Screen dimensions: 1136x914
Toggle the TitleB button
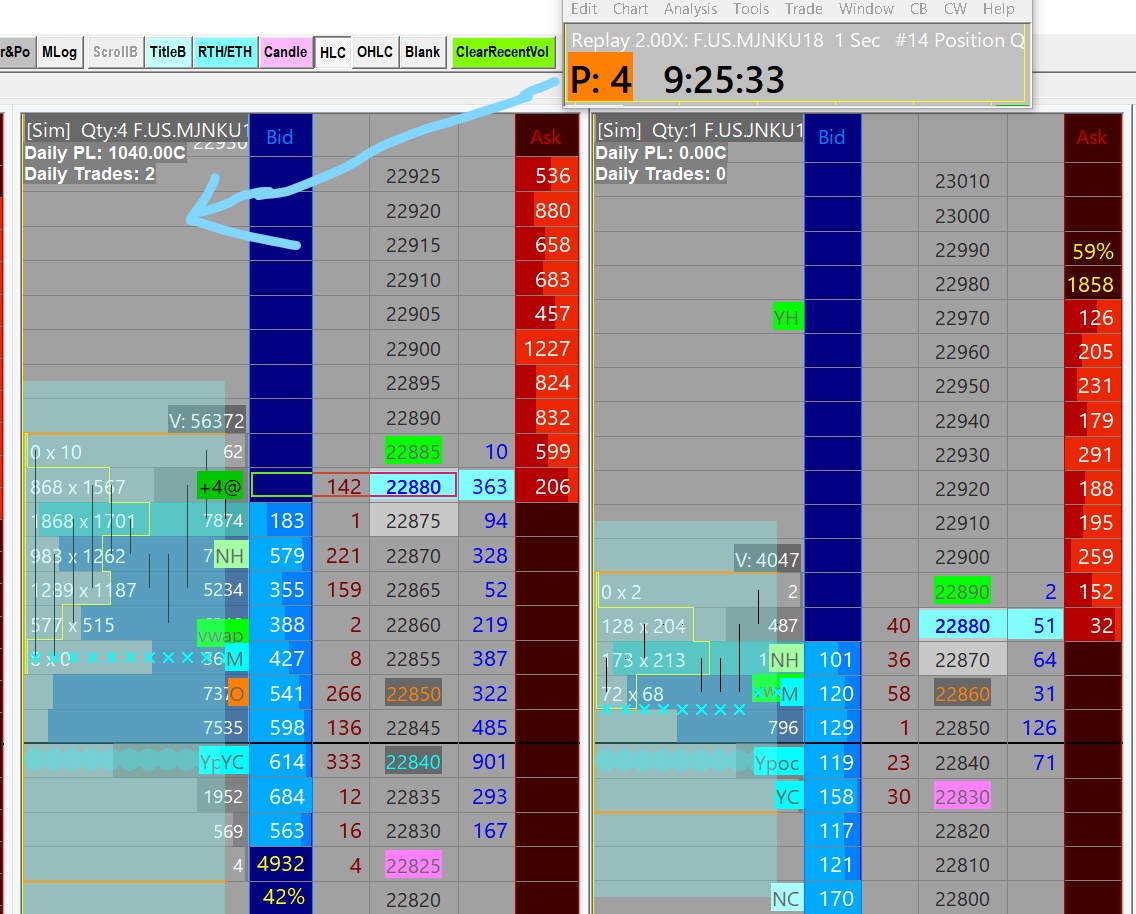[x=167, y=52]
